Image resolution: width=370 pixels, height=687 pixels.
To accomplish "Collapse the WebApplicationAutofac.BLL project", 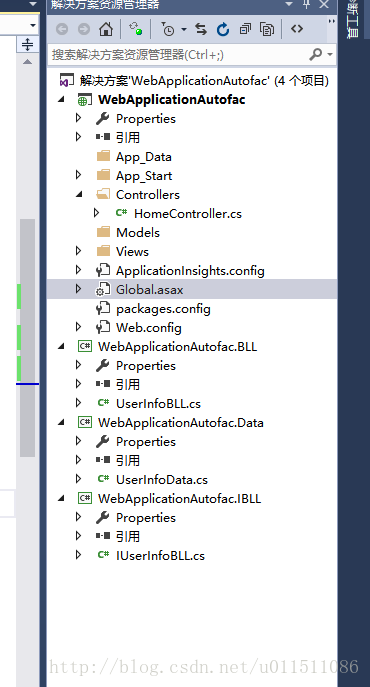I will pyautogui.click(x=62, y=347).
